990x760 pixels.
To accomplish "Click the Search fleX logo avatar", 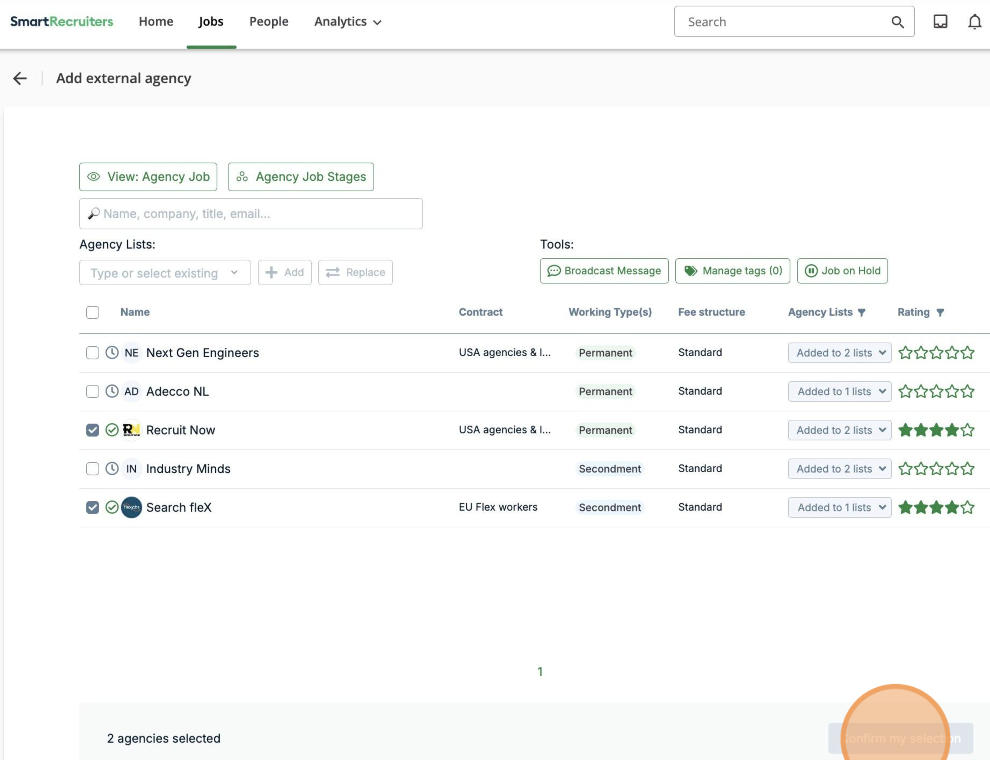I will 131,508.
